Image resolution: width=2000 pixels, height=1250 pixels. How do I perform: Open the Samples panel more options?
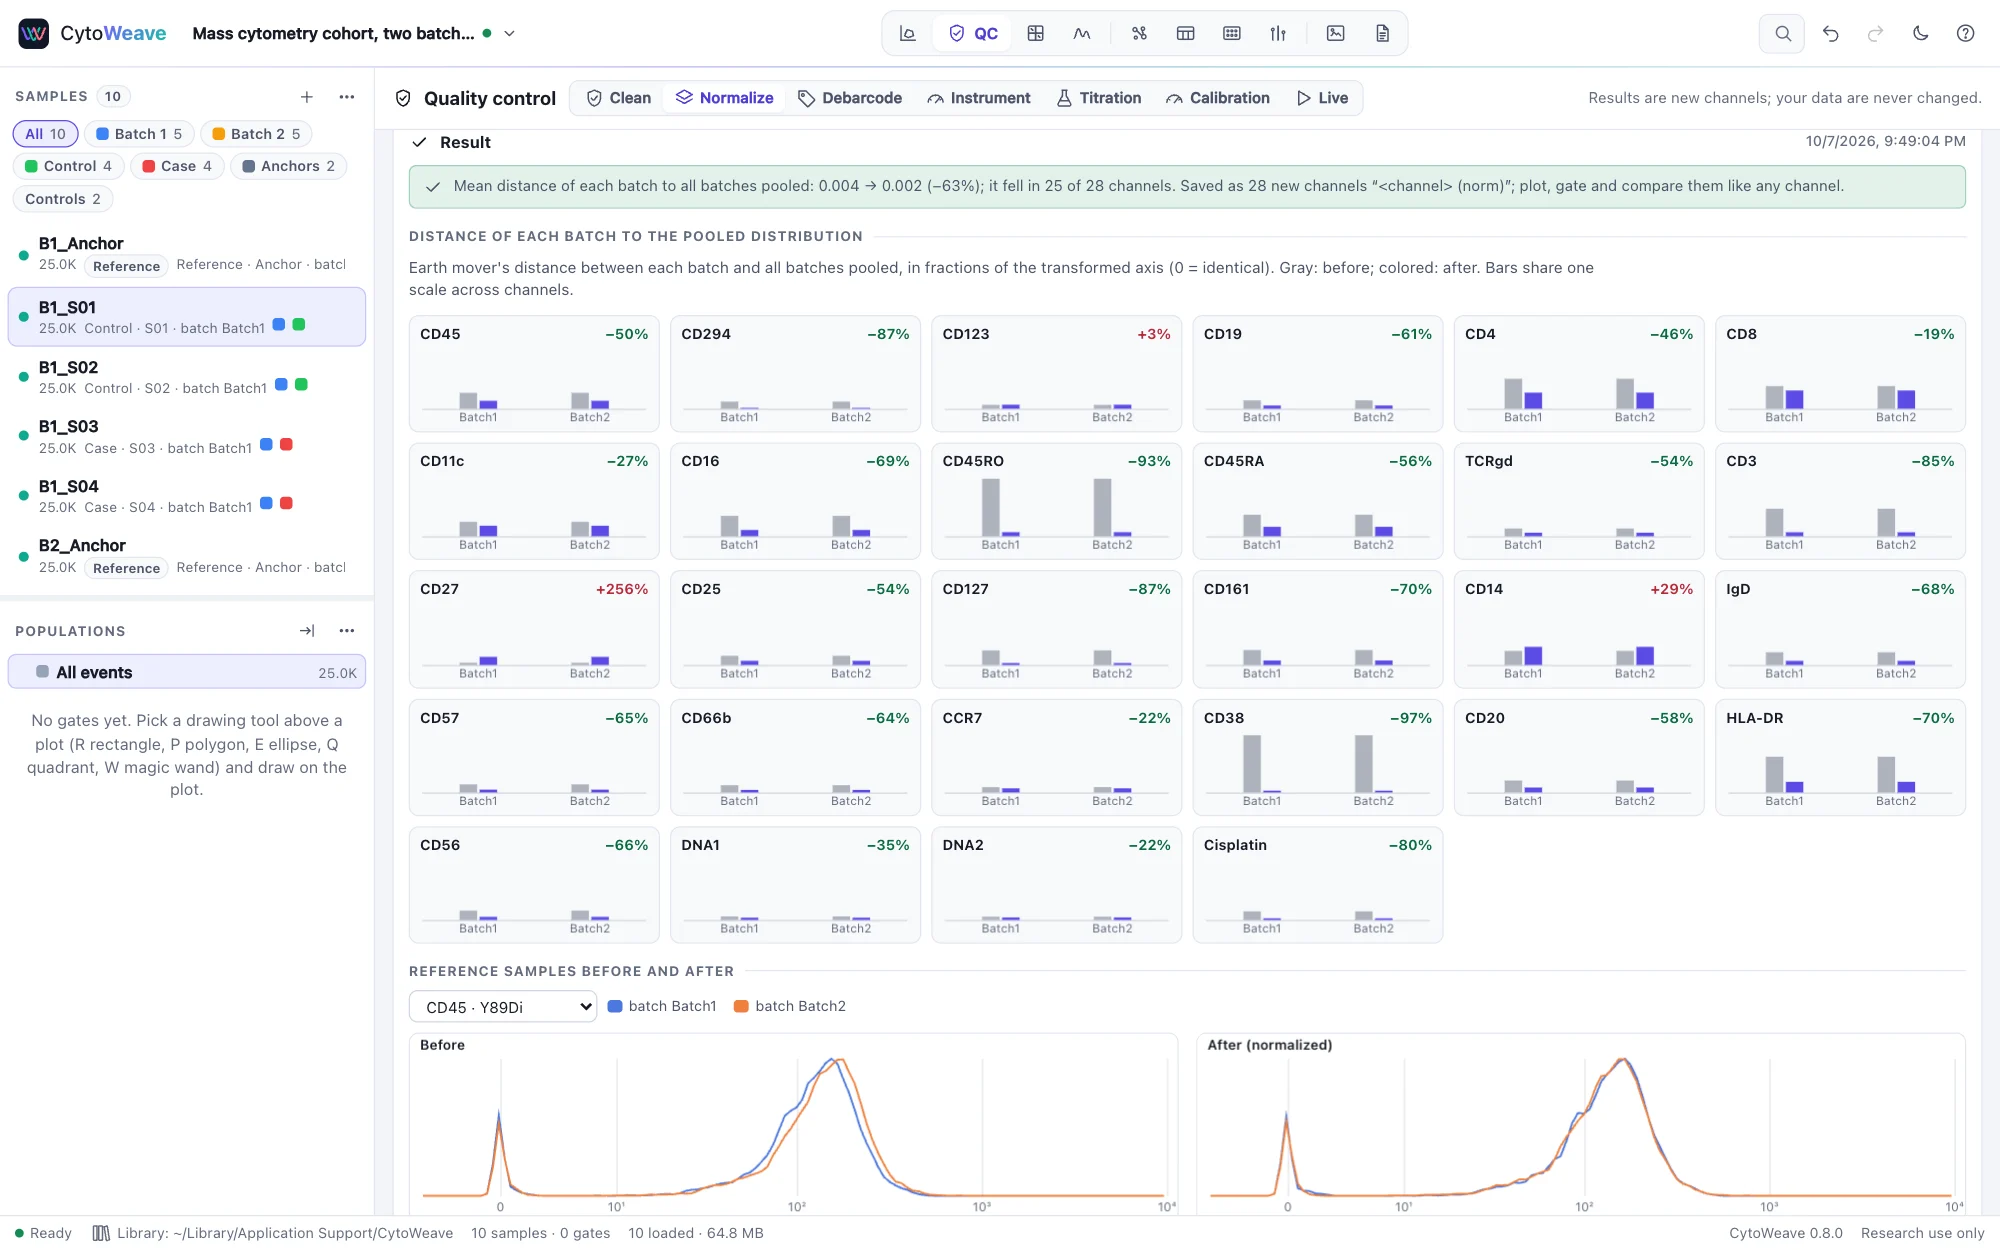click(347, 97)
